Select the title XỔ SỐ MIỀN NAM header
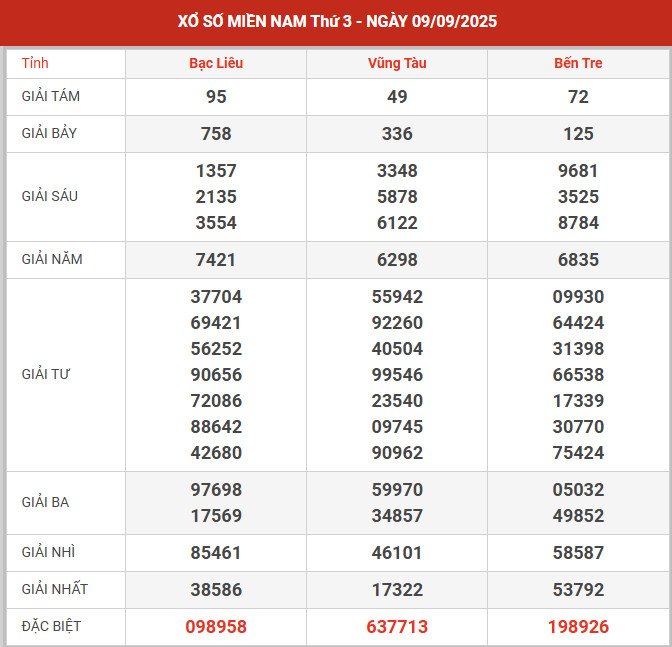672x647 pixels. 337,21
